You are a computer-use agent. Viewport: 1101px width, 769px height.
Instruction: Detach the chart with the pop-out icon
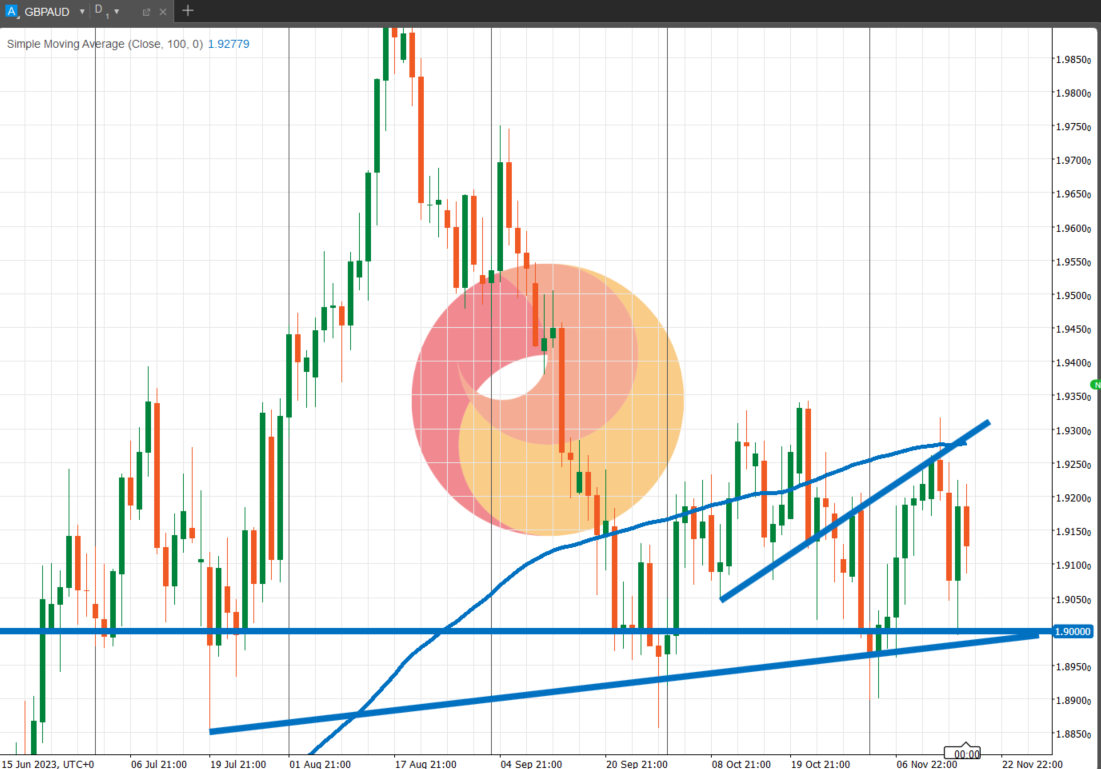(x=146, y=12)
